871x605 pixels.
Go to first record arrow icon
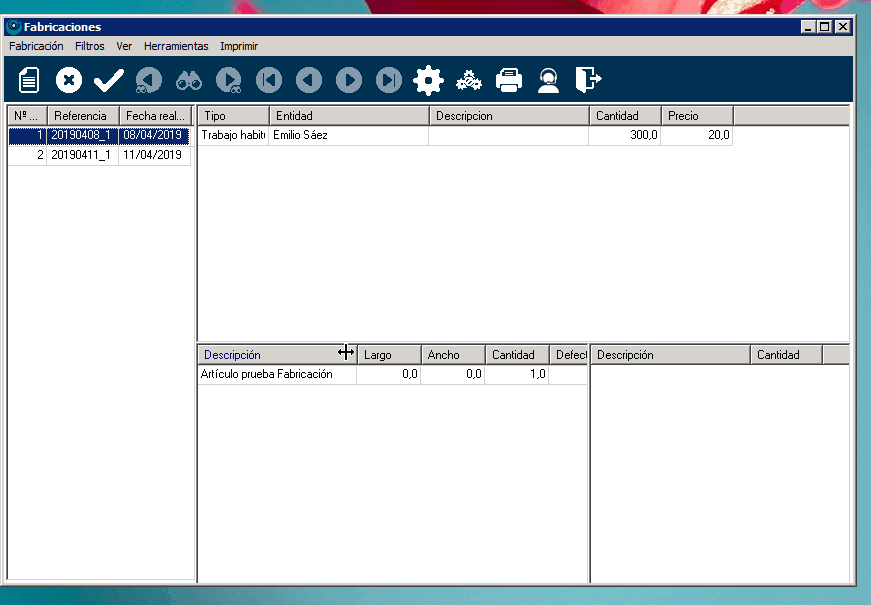pyautogui.click(x=269, y=80)
